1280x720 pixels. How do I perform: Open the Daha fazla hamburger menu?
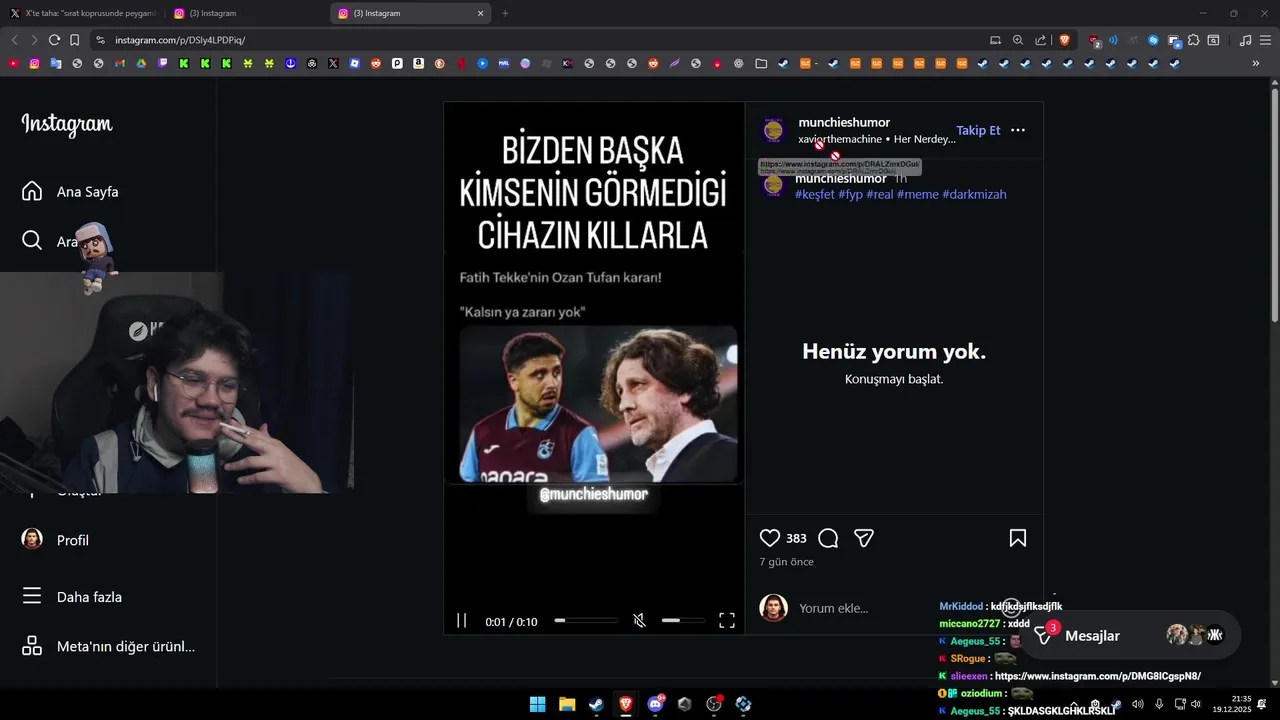[x=72, y=596]
